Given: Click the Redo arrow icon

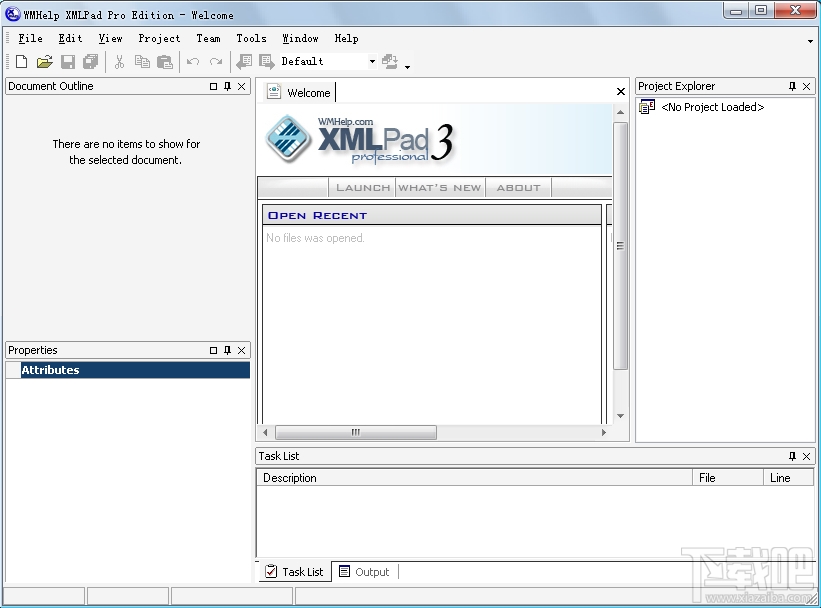Looking at the screenshot, I should tap(216, 62).
